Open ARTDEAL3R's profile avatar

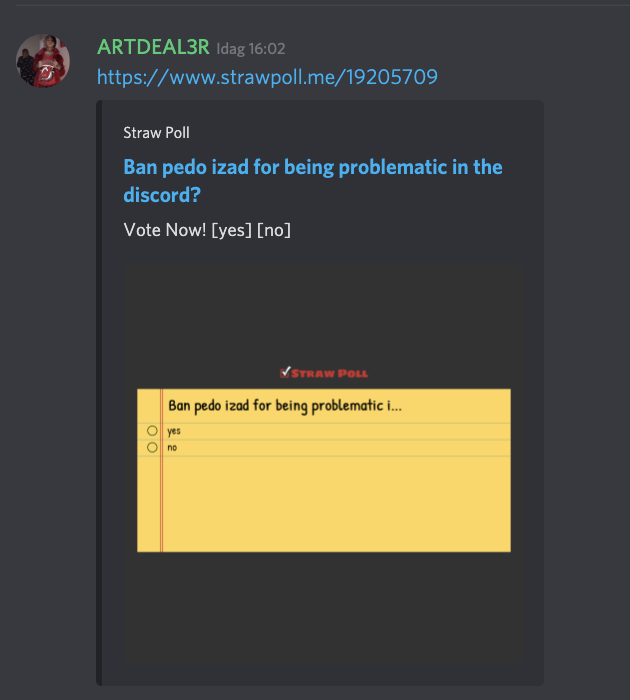point(43,61)
